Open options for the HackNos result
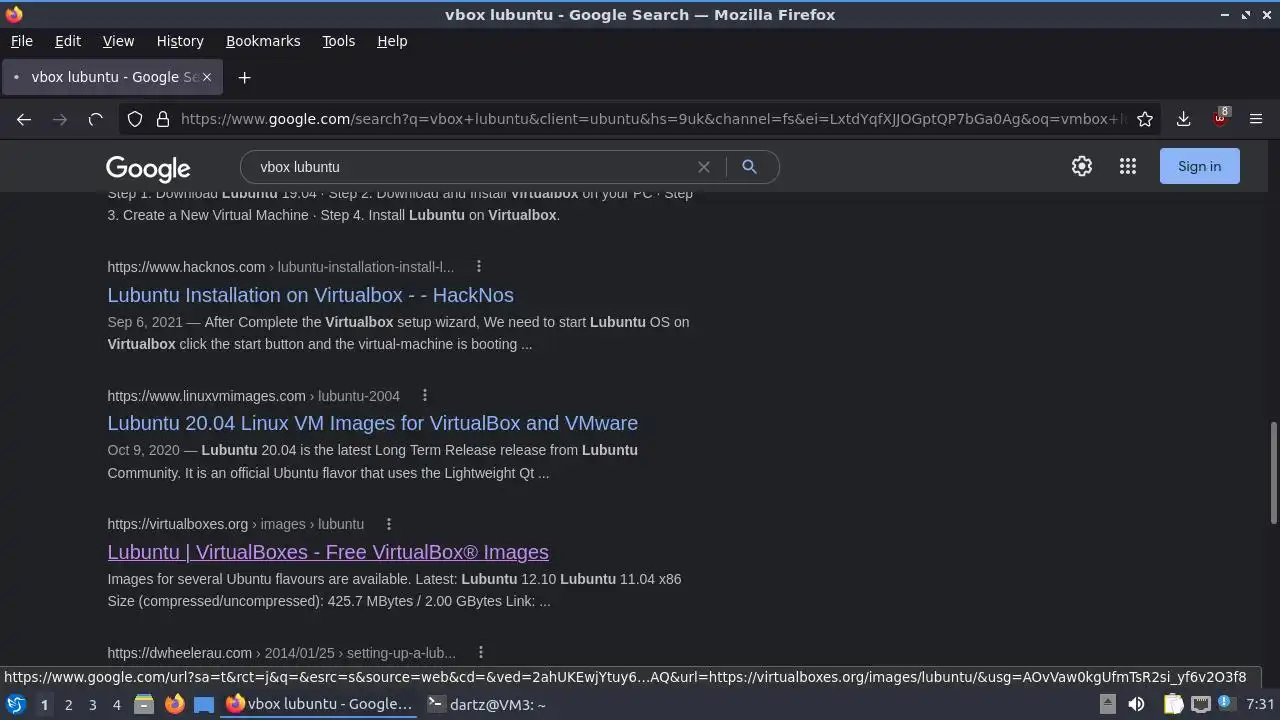The height and width of the screenshot is (720, 1280). click(x=479, y=266)
